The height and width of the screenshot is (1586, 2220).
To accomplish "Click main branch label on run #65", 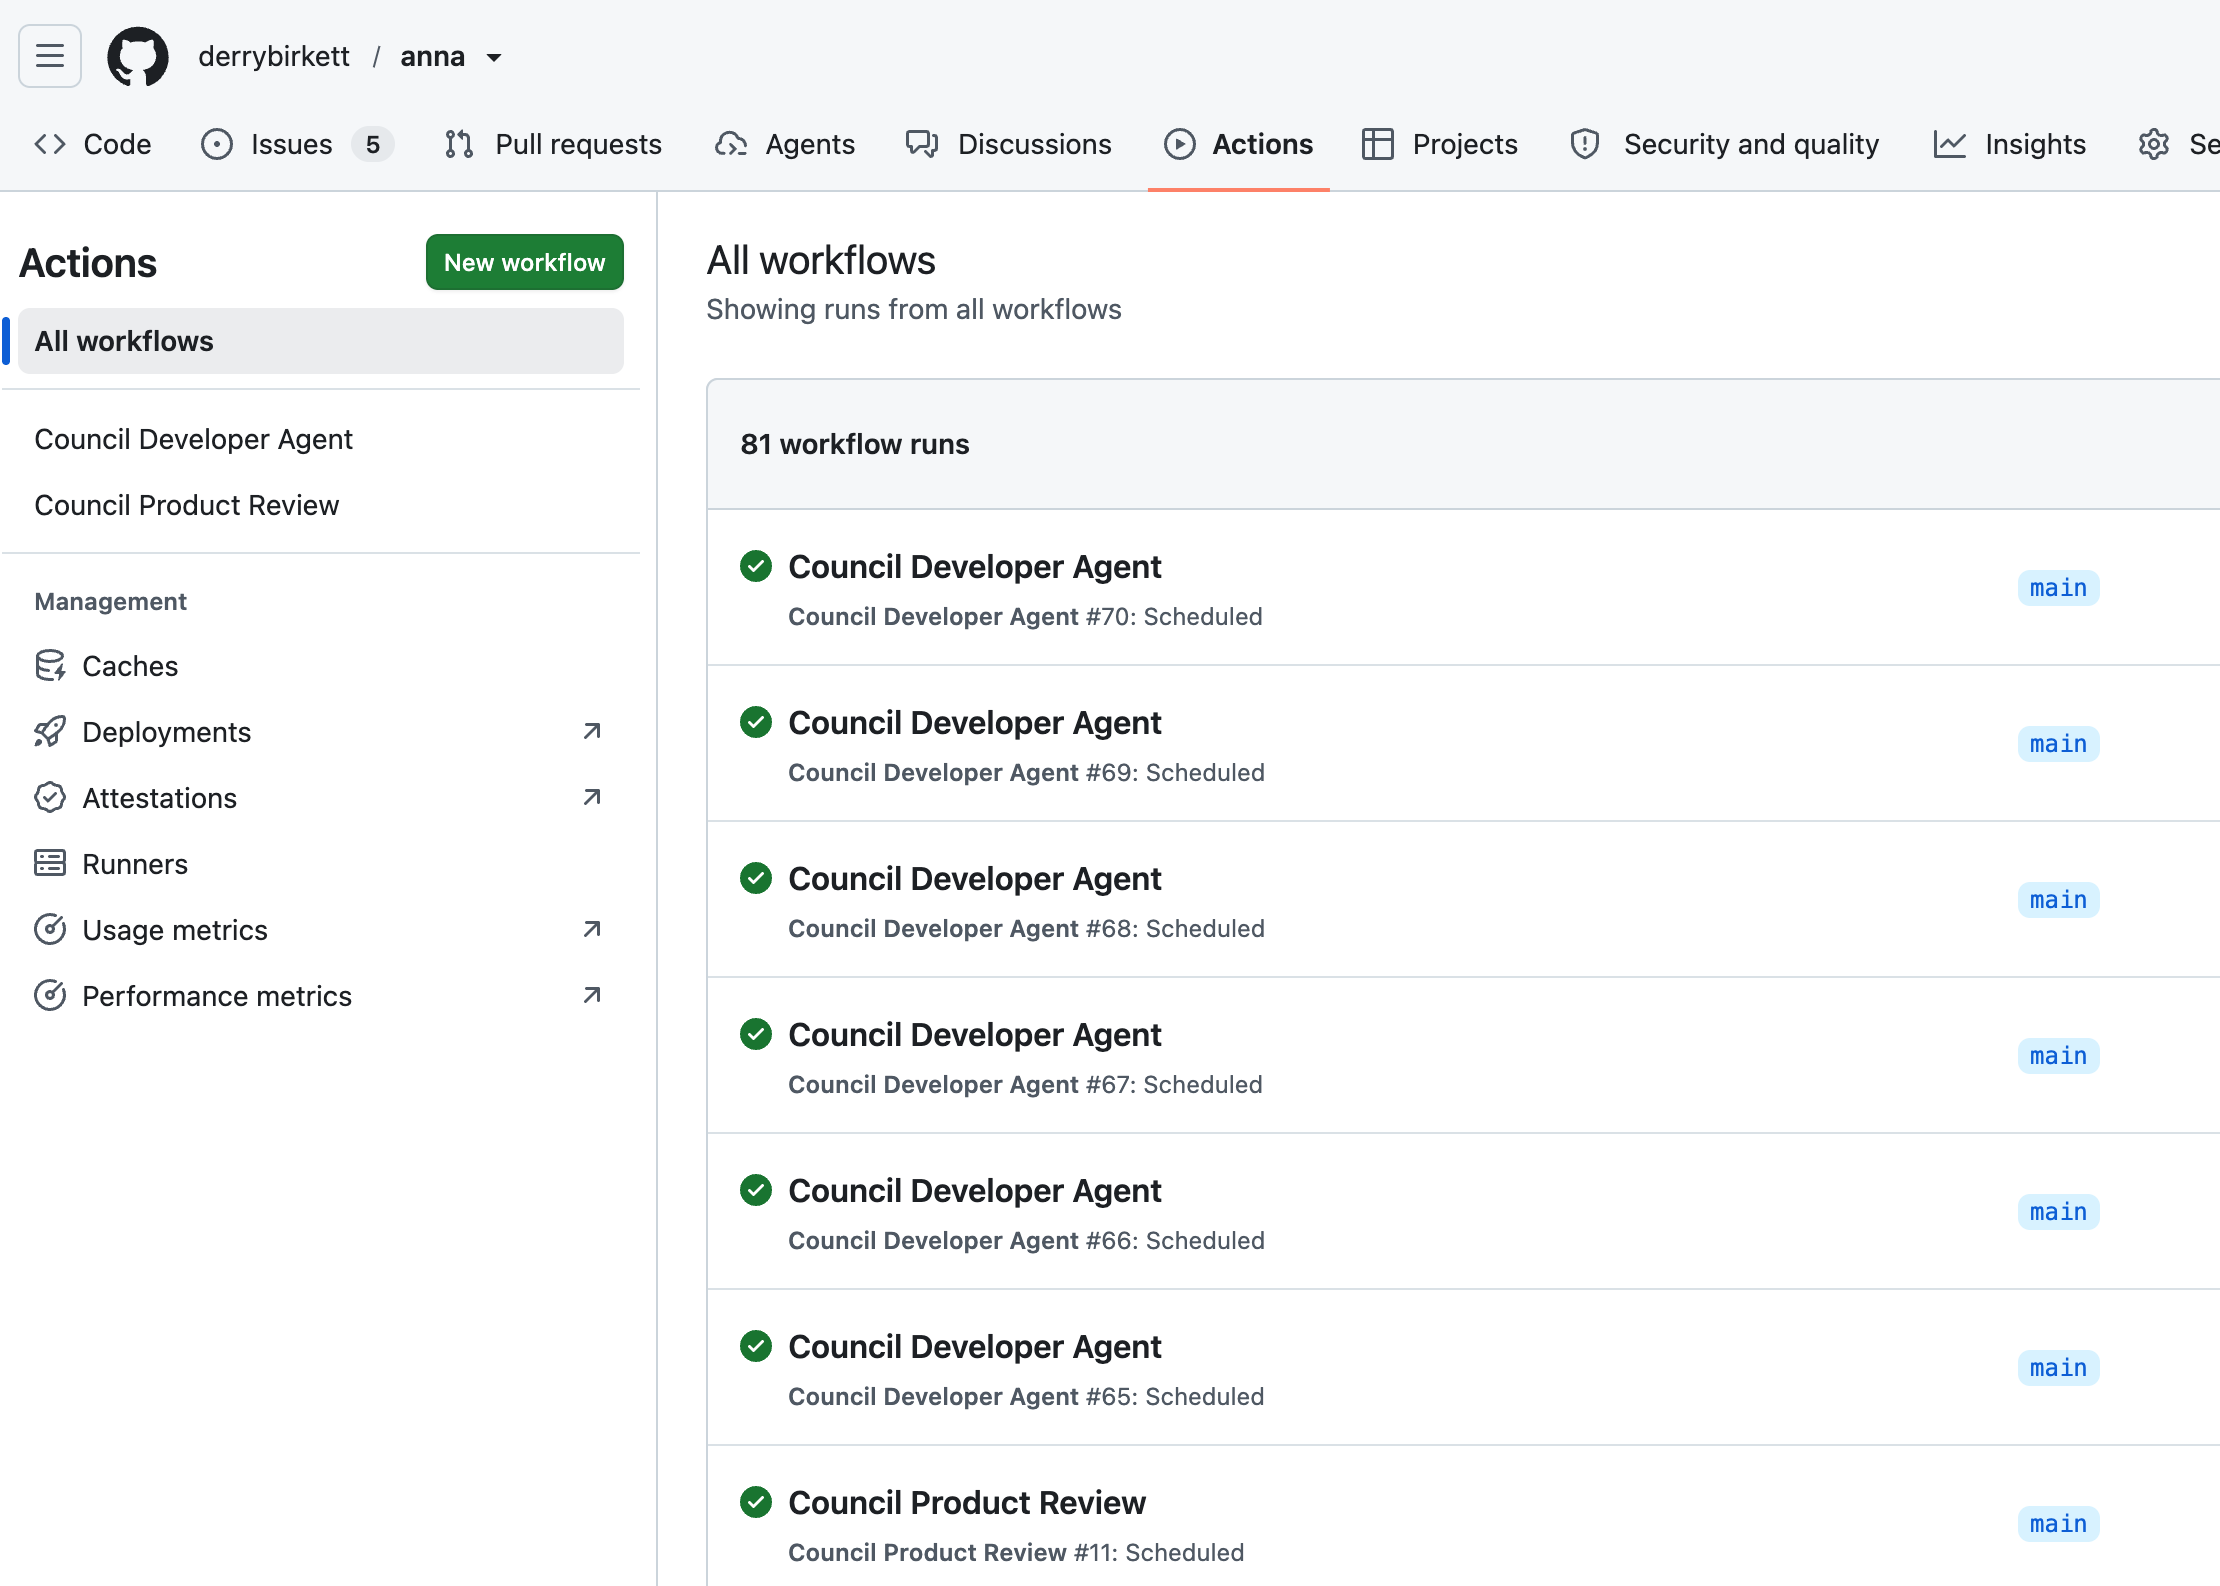I will [2058, 1368].
